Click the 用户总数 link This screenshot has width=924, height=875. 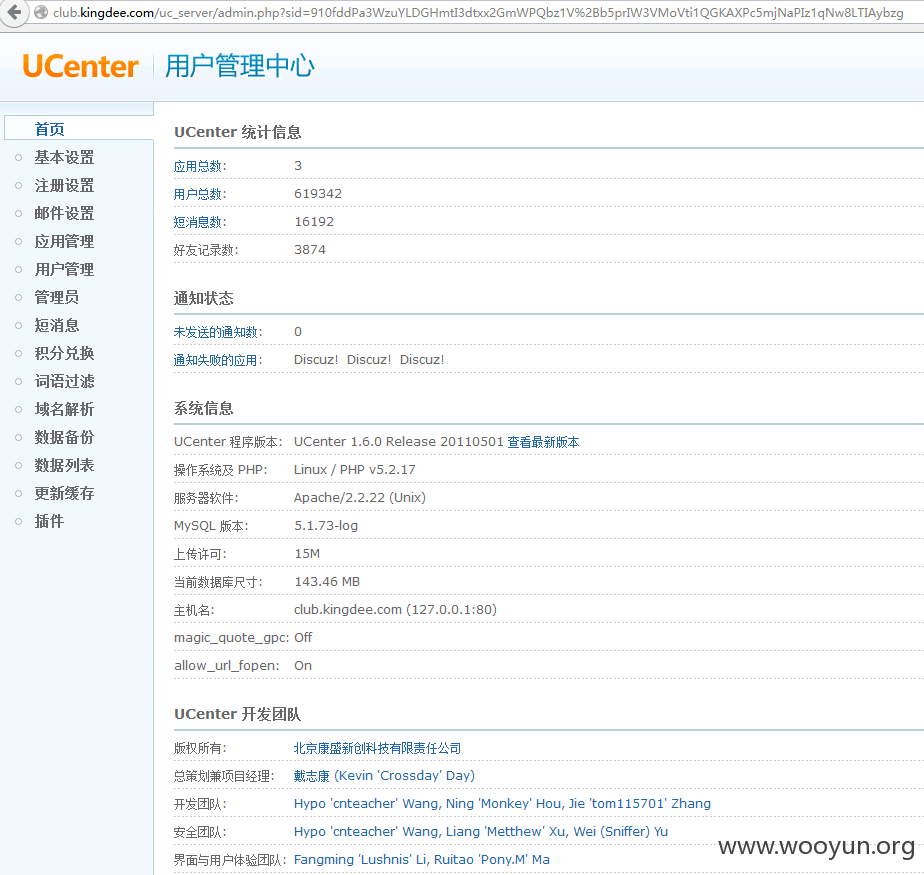pos(197,194)
